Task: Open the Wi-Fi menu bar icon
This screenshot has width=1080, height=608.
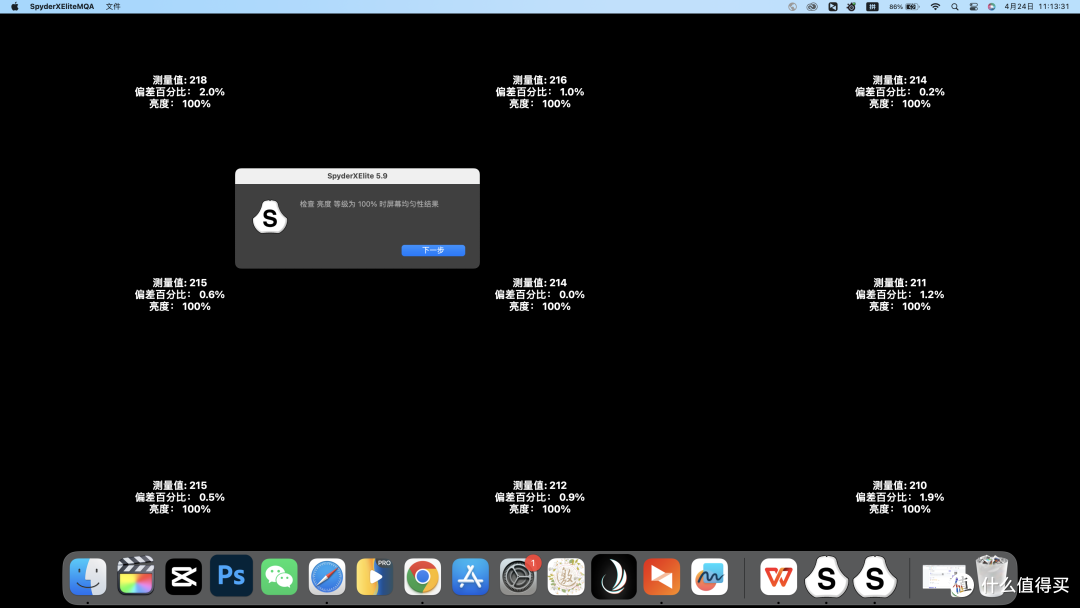Action: [935, 6]
